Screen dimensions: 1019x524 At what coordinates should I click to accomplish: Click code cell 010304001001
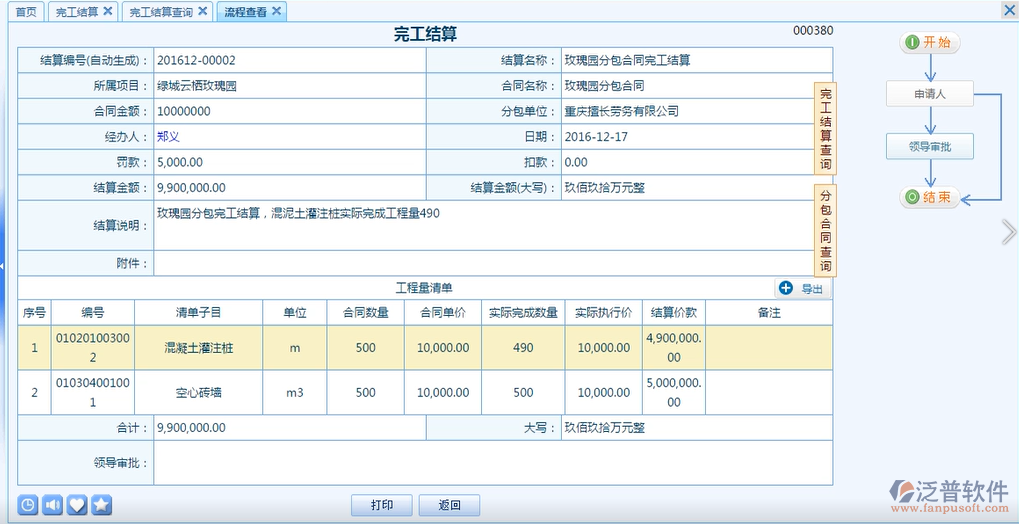pos(92,393)
